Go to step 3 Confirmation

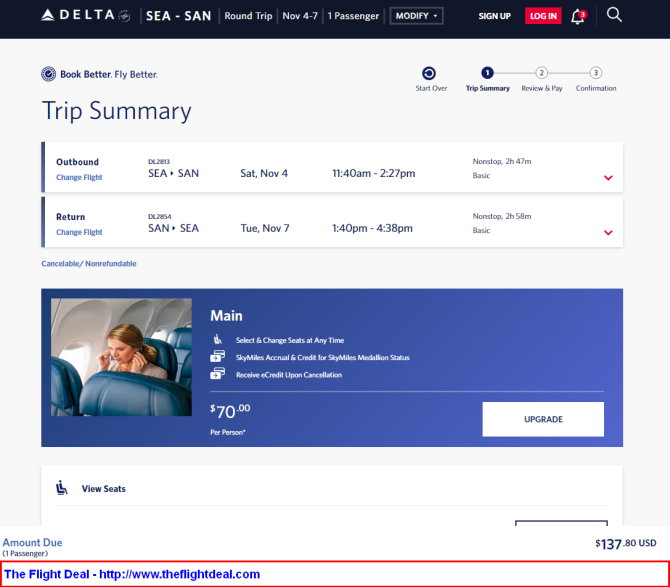point(596,73)
